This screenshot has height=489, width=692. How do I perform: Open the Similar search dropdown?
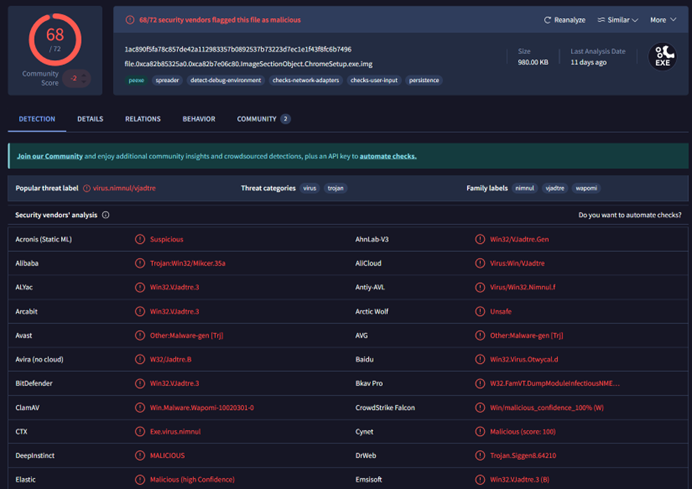pos(618,20)
